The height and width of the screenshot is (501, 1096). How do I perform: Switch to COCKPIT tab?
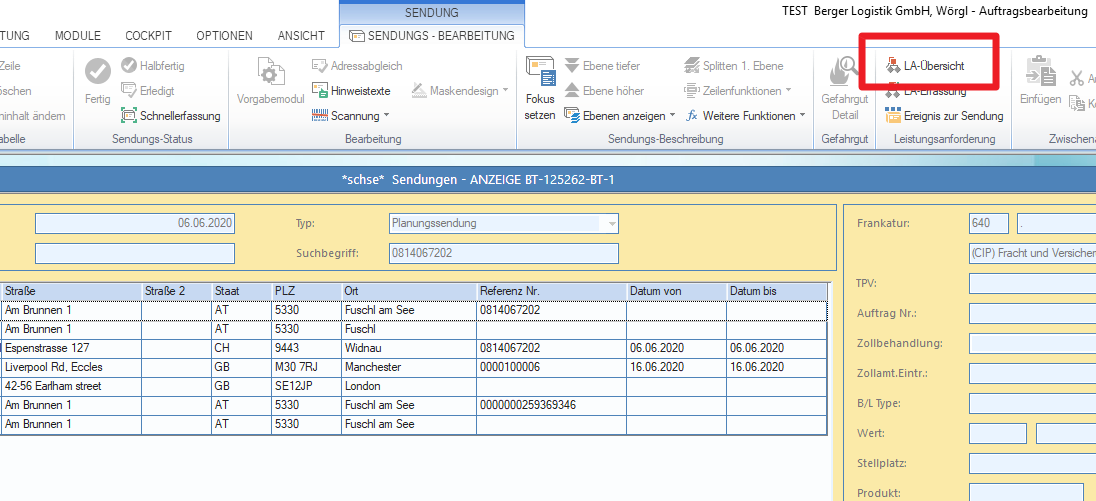coord(148,36)
